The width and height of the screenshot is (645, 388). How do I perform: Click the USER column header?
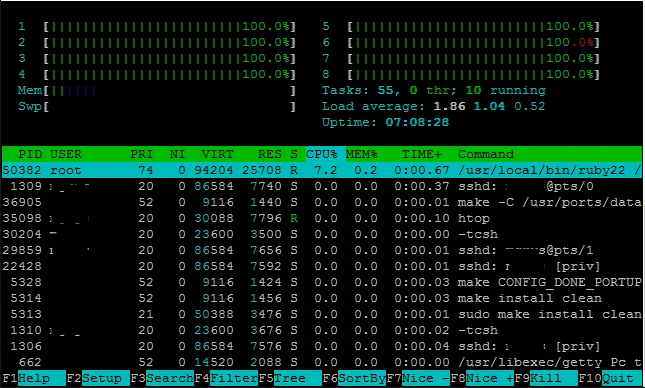[66, 154]
